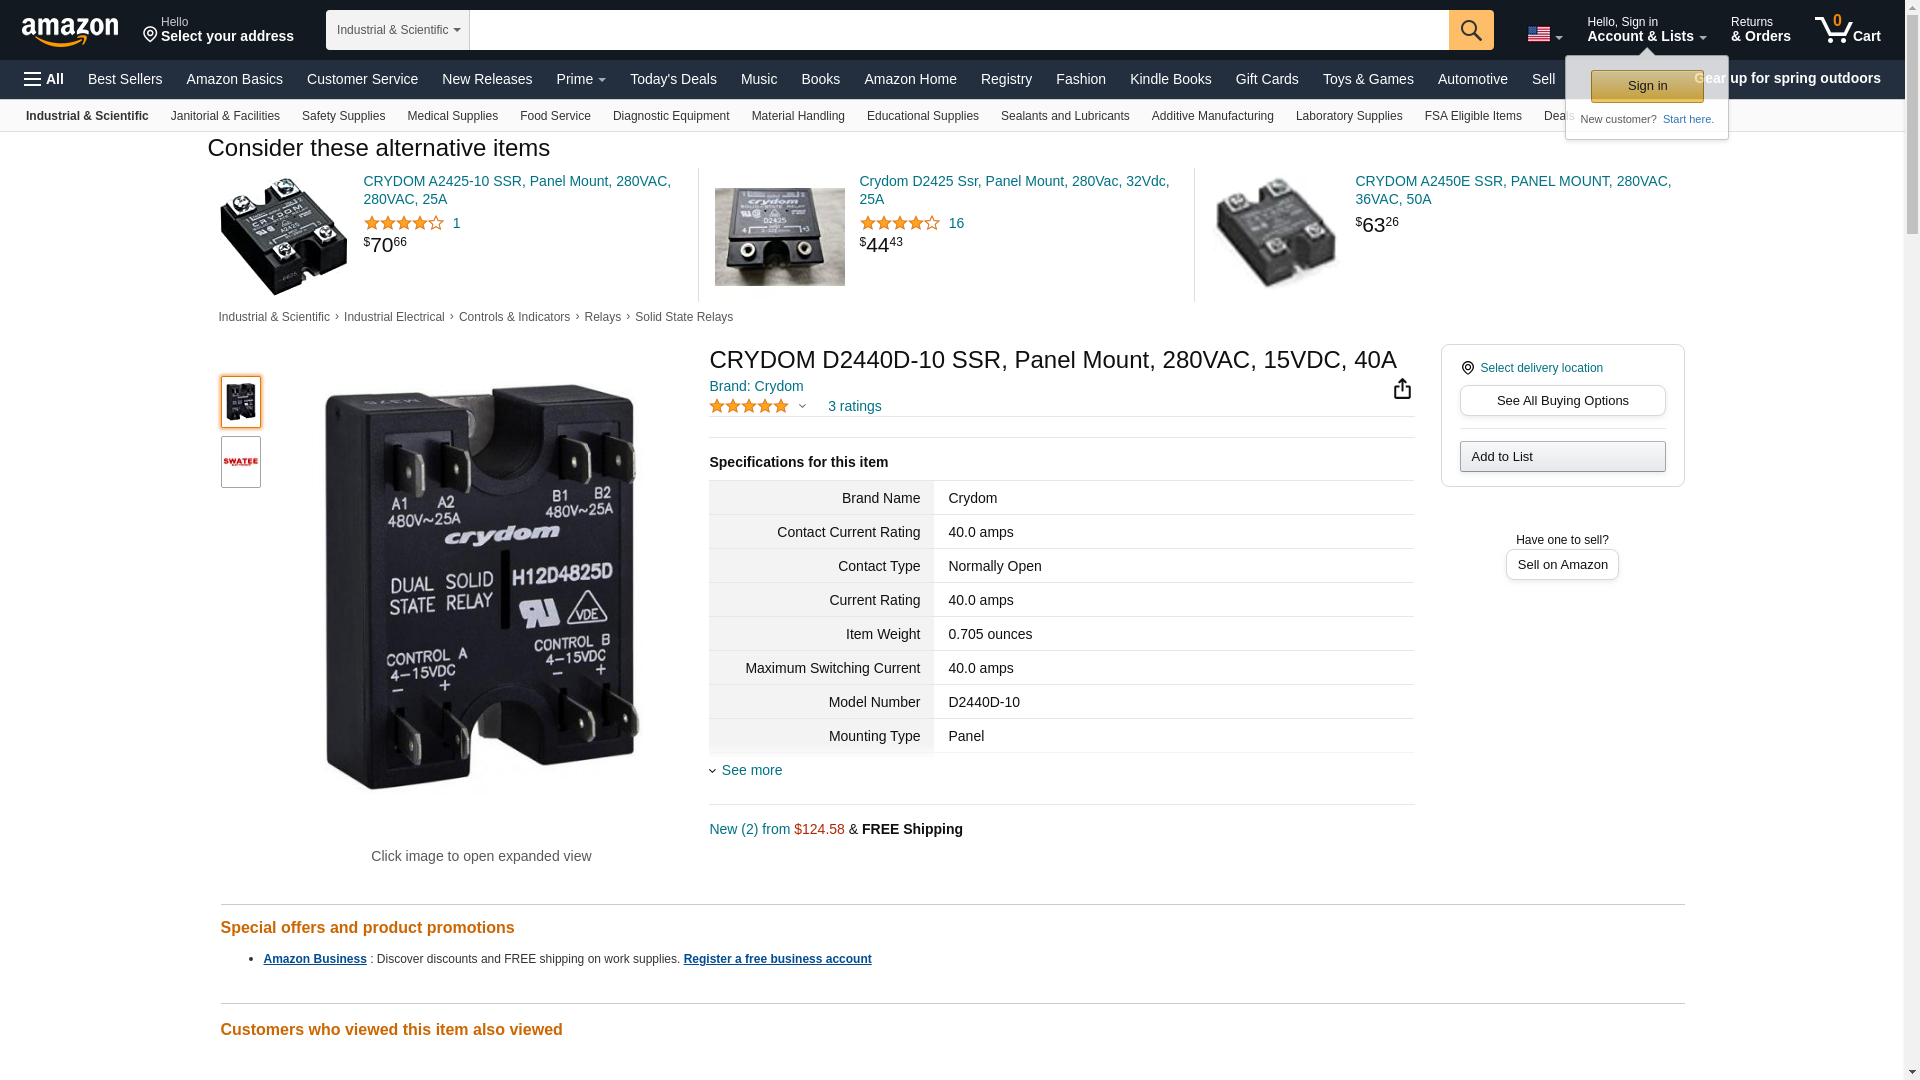Click the magnifying glass search button
The image size is (1920, 1080).
(x=1470, y=30)
